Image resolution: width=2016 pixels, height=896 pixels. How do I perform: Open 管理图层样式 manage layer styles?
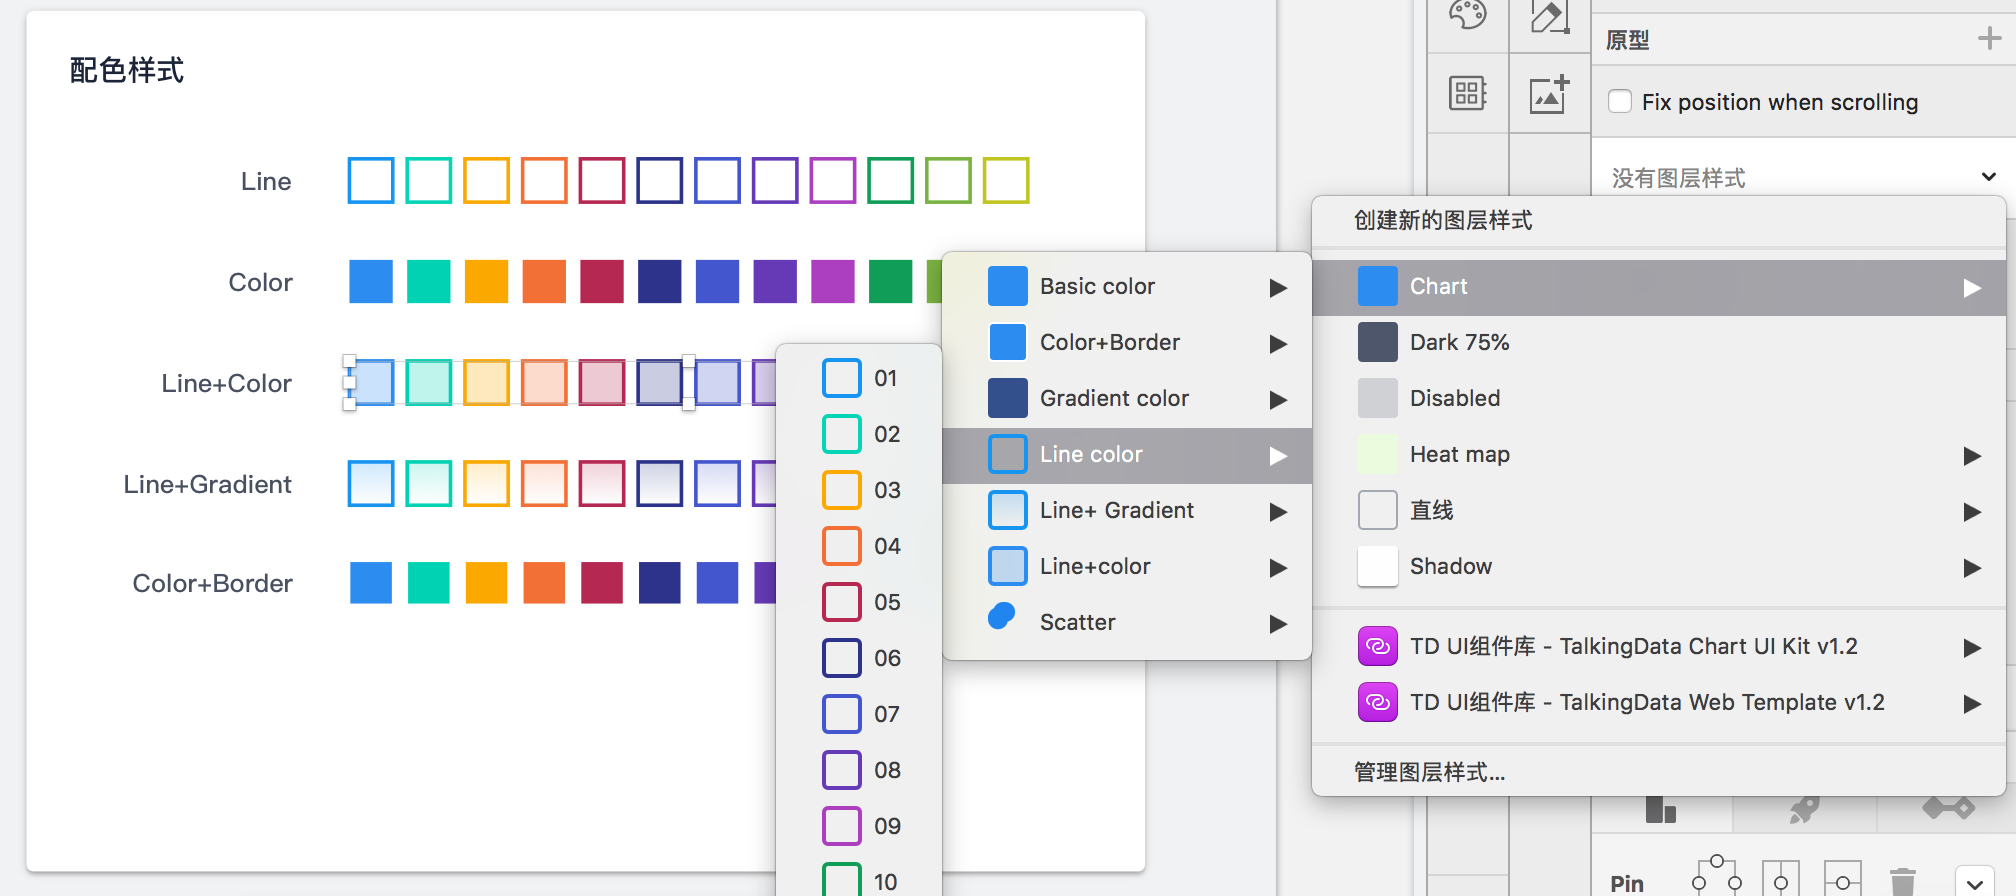click(x=1429, y=772)
